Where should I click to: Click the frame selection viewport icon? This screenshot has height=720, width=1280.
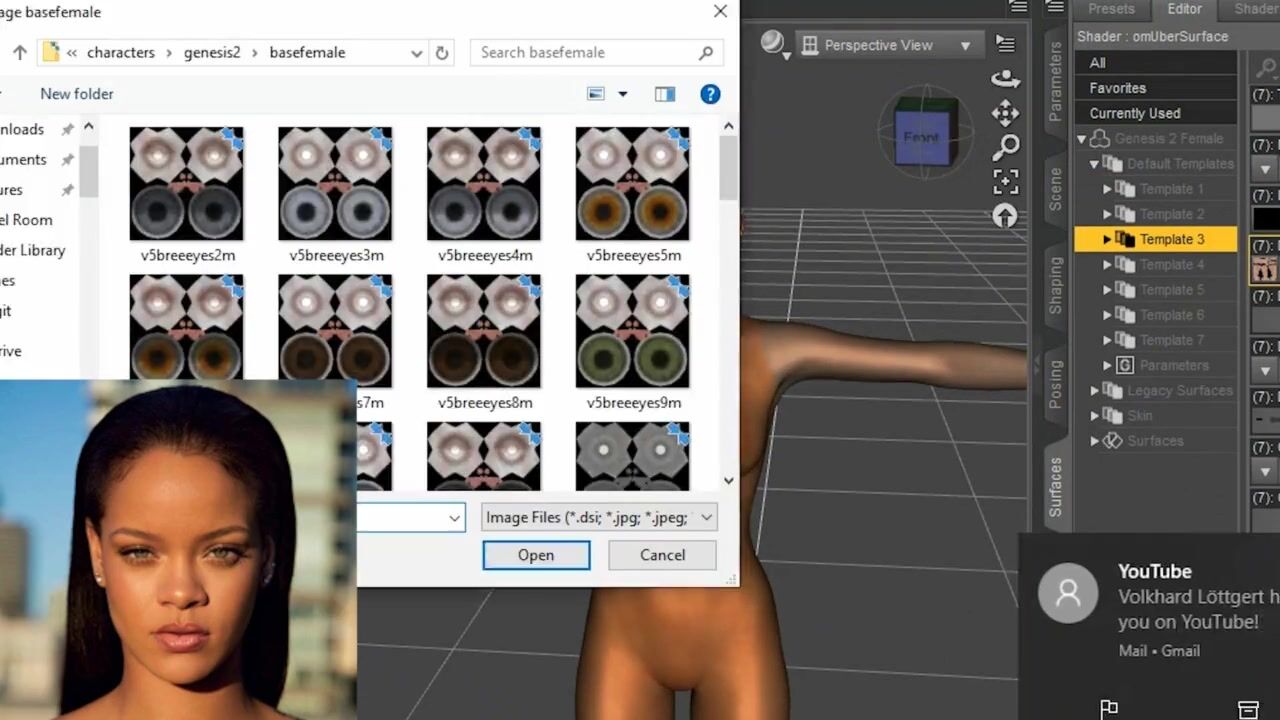coord(1005,182)
